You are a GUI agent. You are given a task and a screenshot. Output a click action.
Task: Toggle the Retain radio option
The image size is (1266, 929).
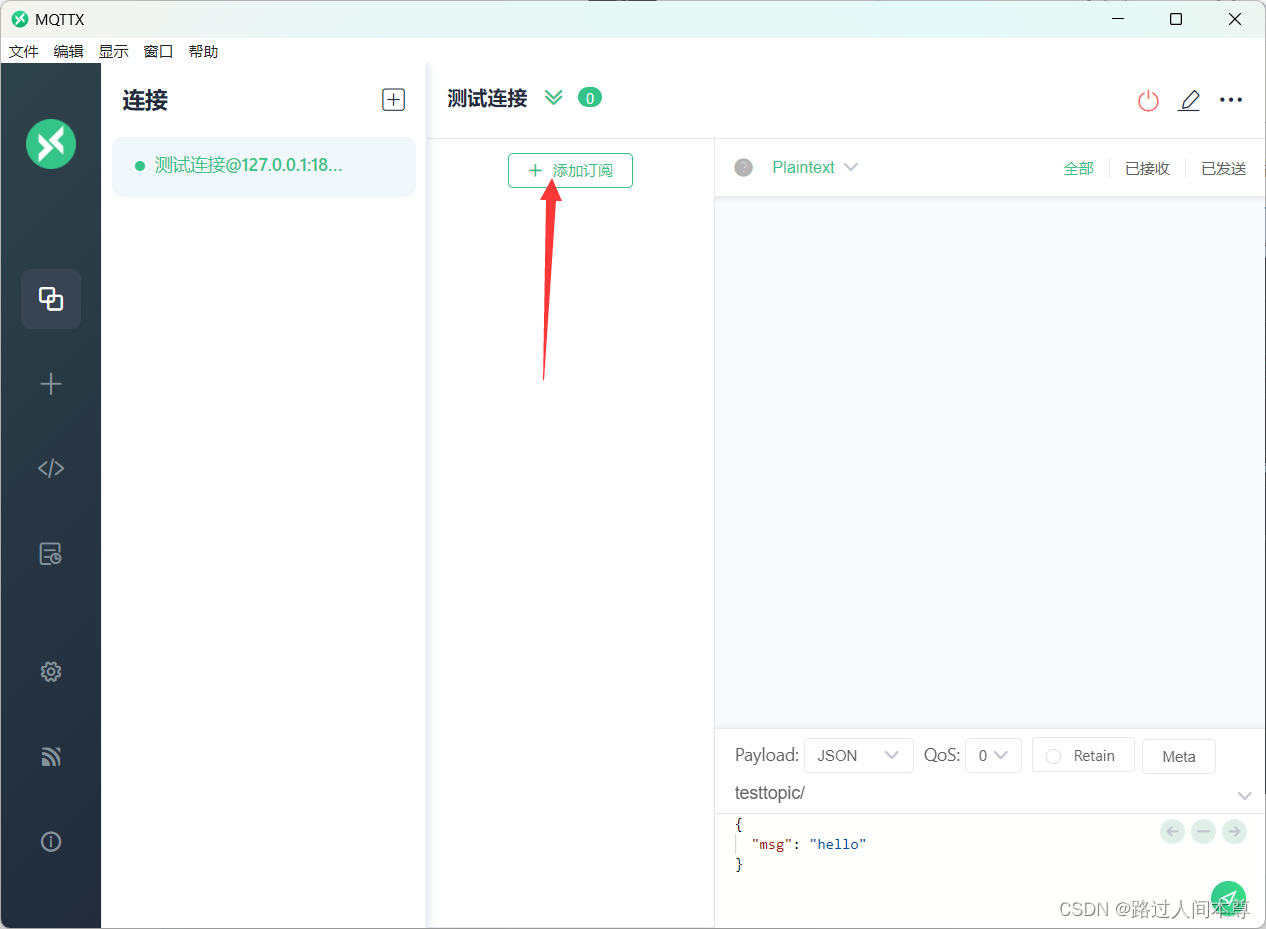tap(1083, 755)
